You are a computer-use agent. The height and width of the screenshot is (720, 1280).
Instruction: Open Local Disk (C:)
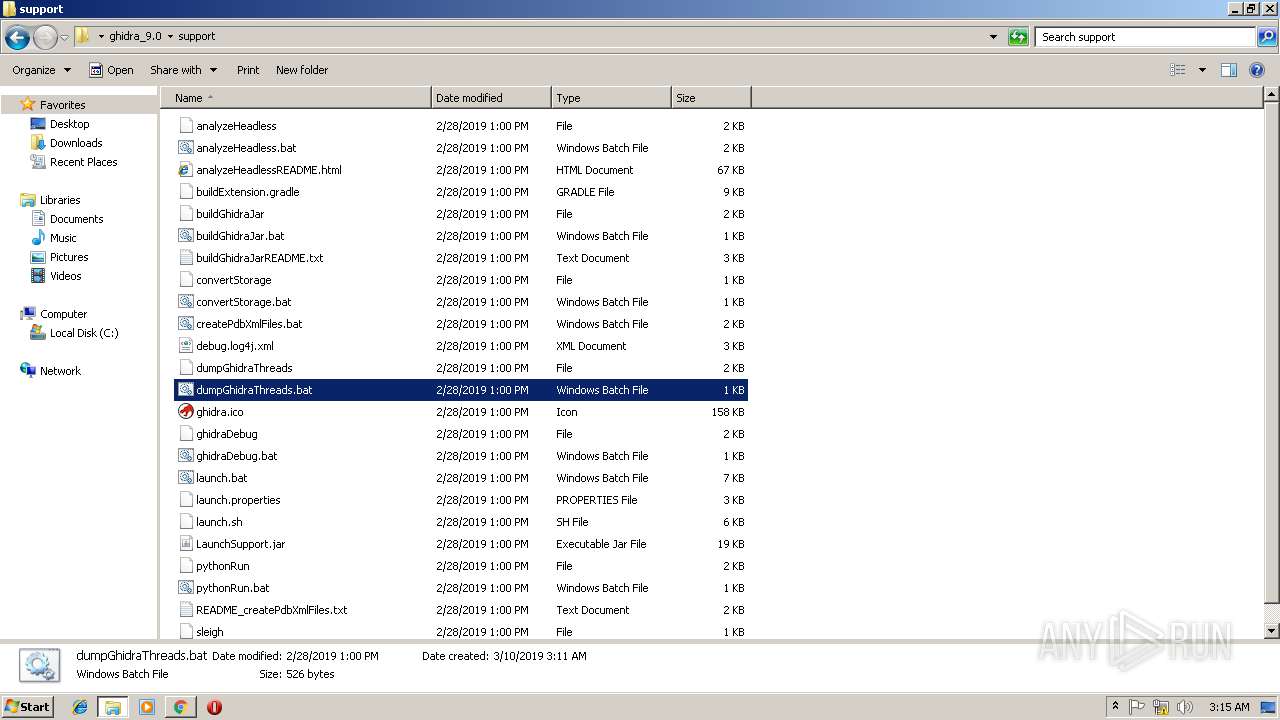pyautogui.click(x=84, y=333)
